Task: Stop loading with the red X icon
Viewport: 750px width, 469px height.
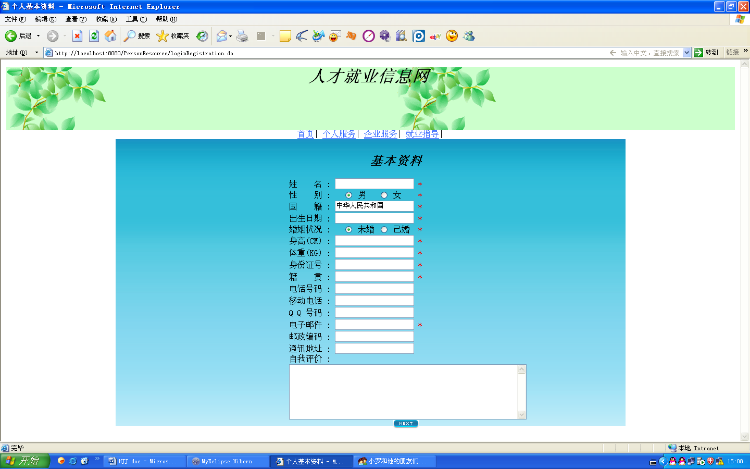Action: tap(77, 36)
